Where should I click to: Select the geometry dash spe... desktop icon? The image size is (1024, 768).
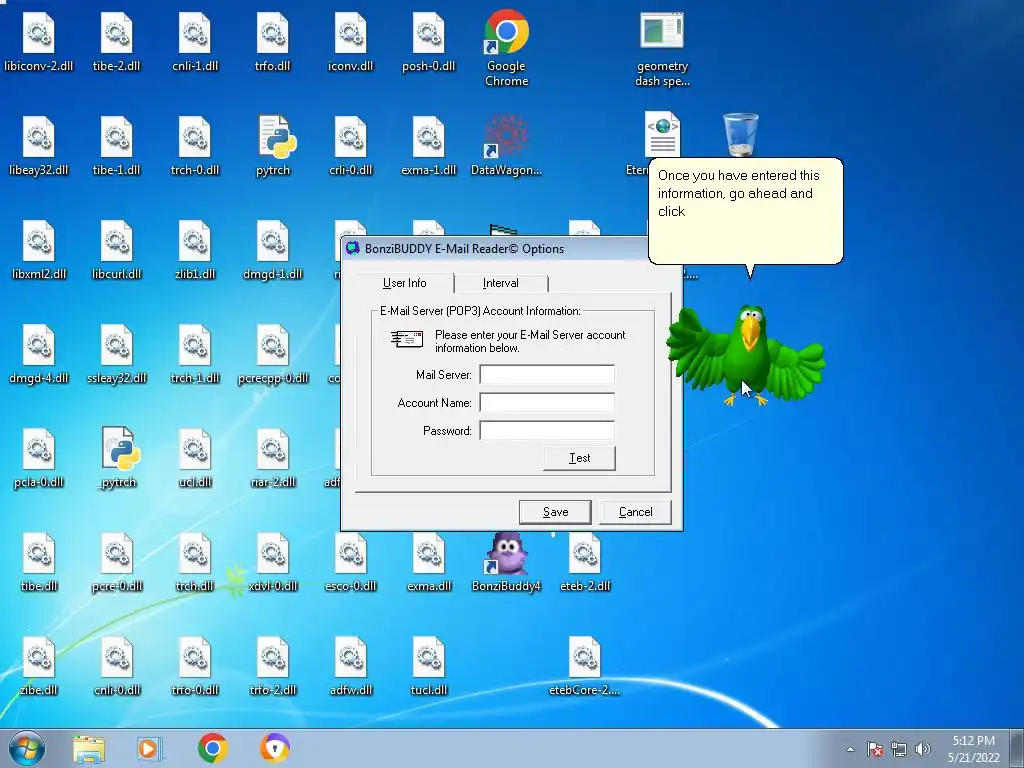pyautogui.click(x=662, y=49)
